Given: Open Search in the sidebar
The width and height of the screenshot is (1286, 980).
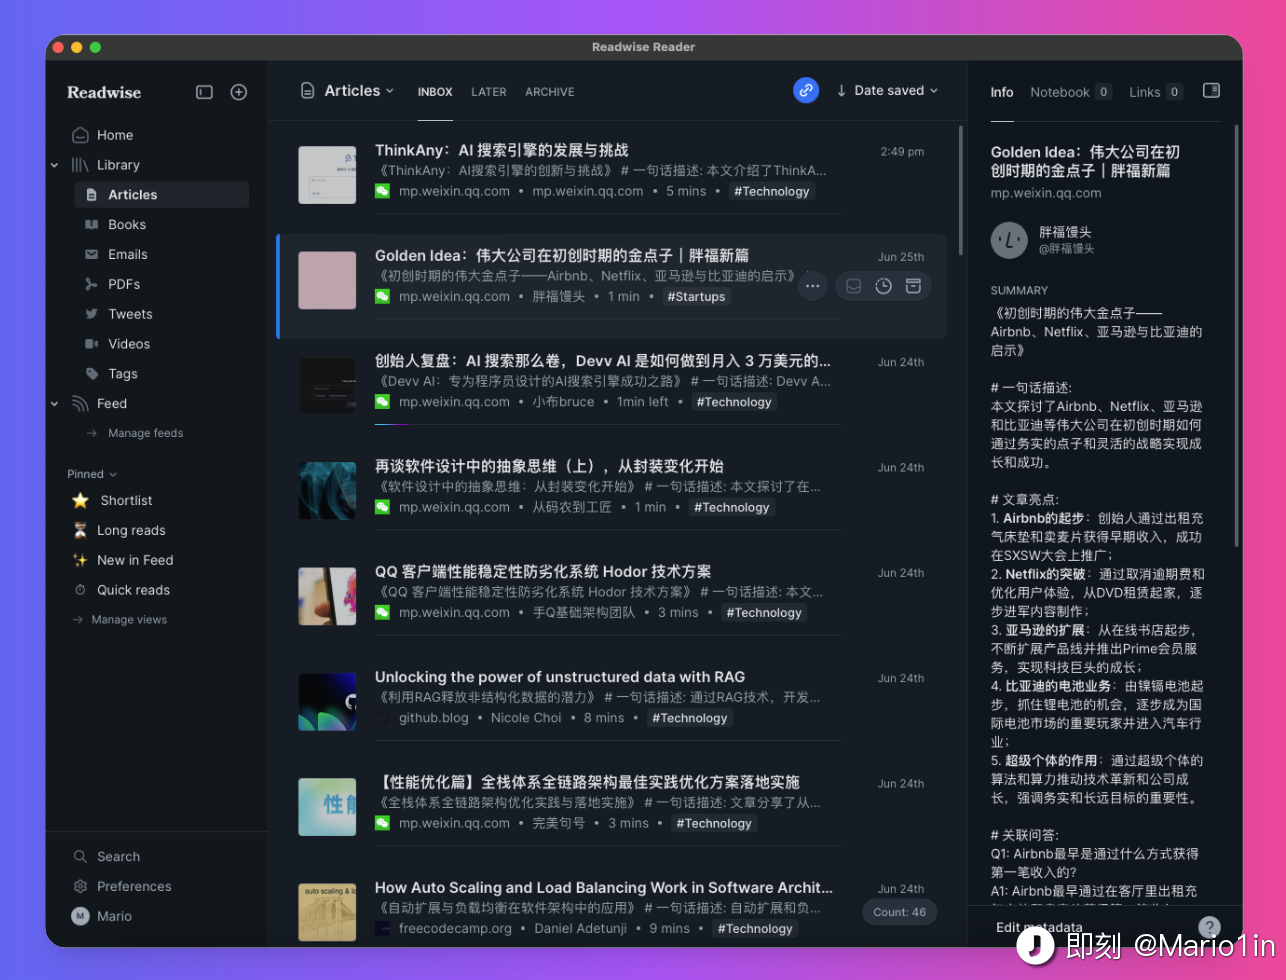Looking at the screenshot, I should pyautogui.click(x=118, y=857).
